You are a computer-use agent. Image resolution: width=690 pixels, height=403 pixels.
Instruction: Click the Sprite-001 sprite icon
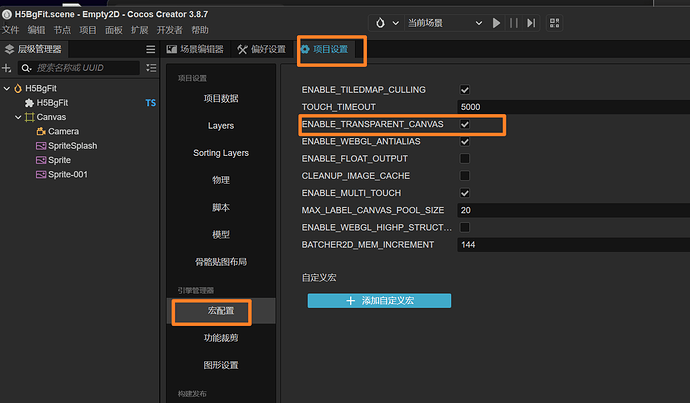click(x=41, y=175)
